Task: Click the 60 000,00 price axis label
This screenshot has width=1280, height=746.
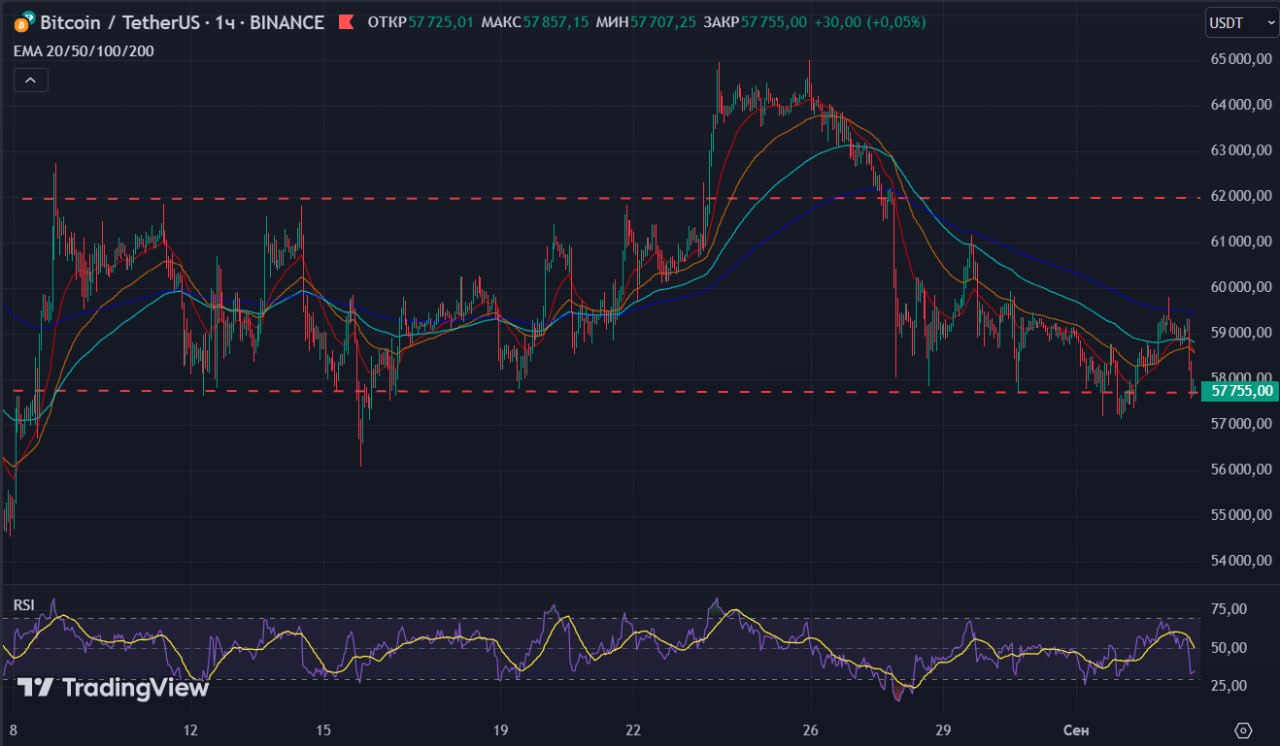Action: [1241, 287]
